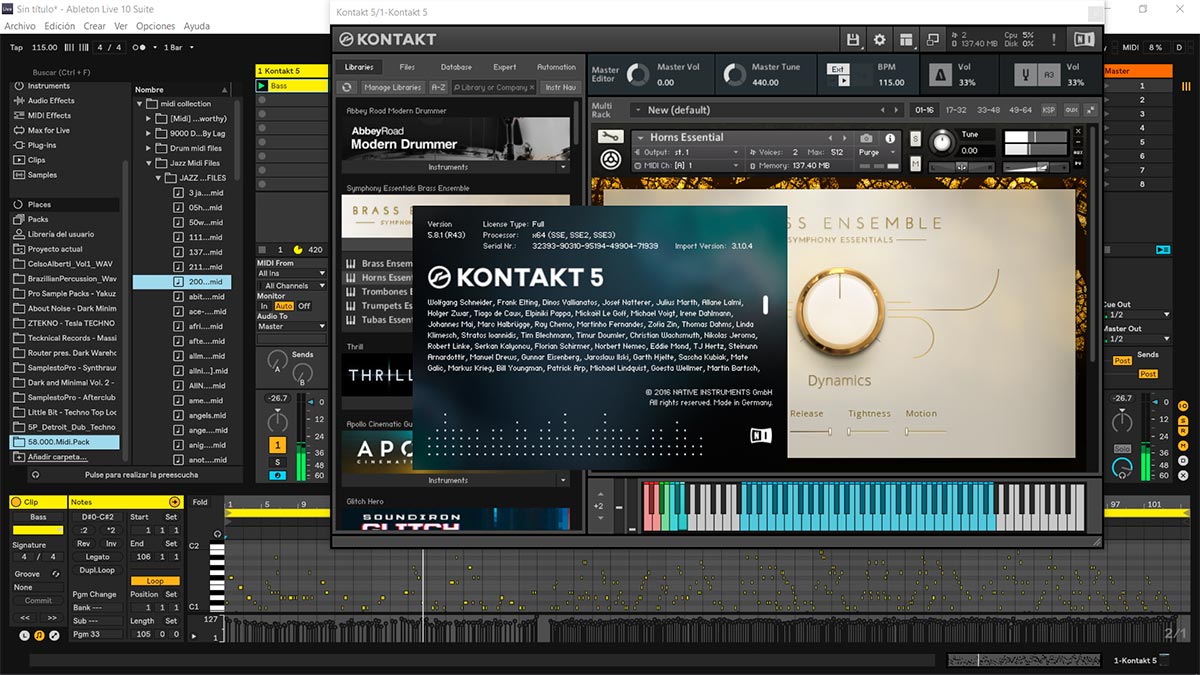Show the Notes box with the note icon
Screen dimensions: 1200x675
point(40,635)
